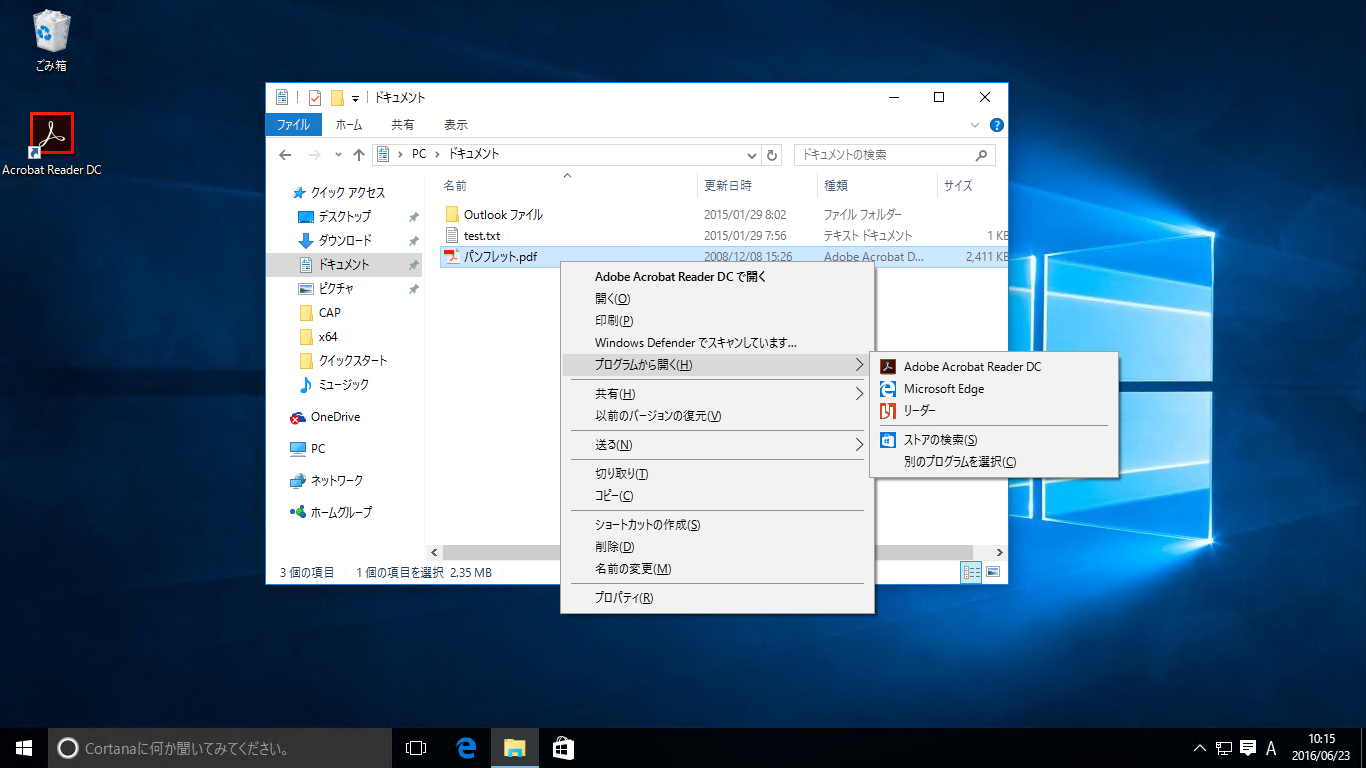Expand the 共有(H) submenu
The height and width of the screenshot is (768, 1366).
click(717, 394)
